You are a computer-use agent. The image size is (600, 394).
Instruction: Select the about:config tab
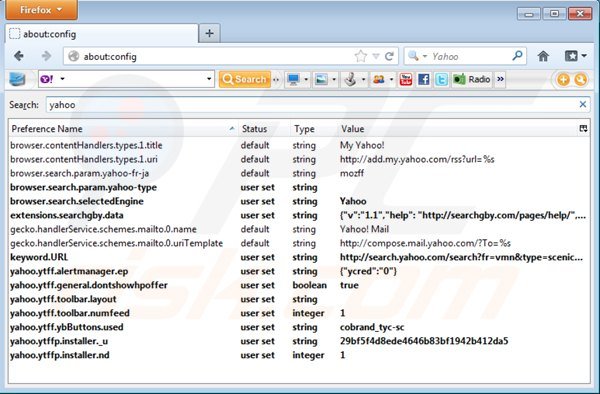tap(102, 34)
